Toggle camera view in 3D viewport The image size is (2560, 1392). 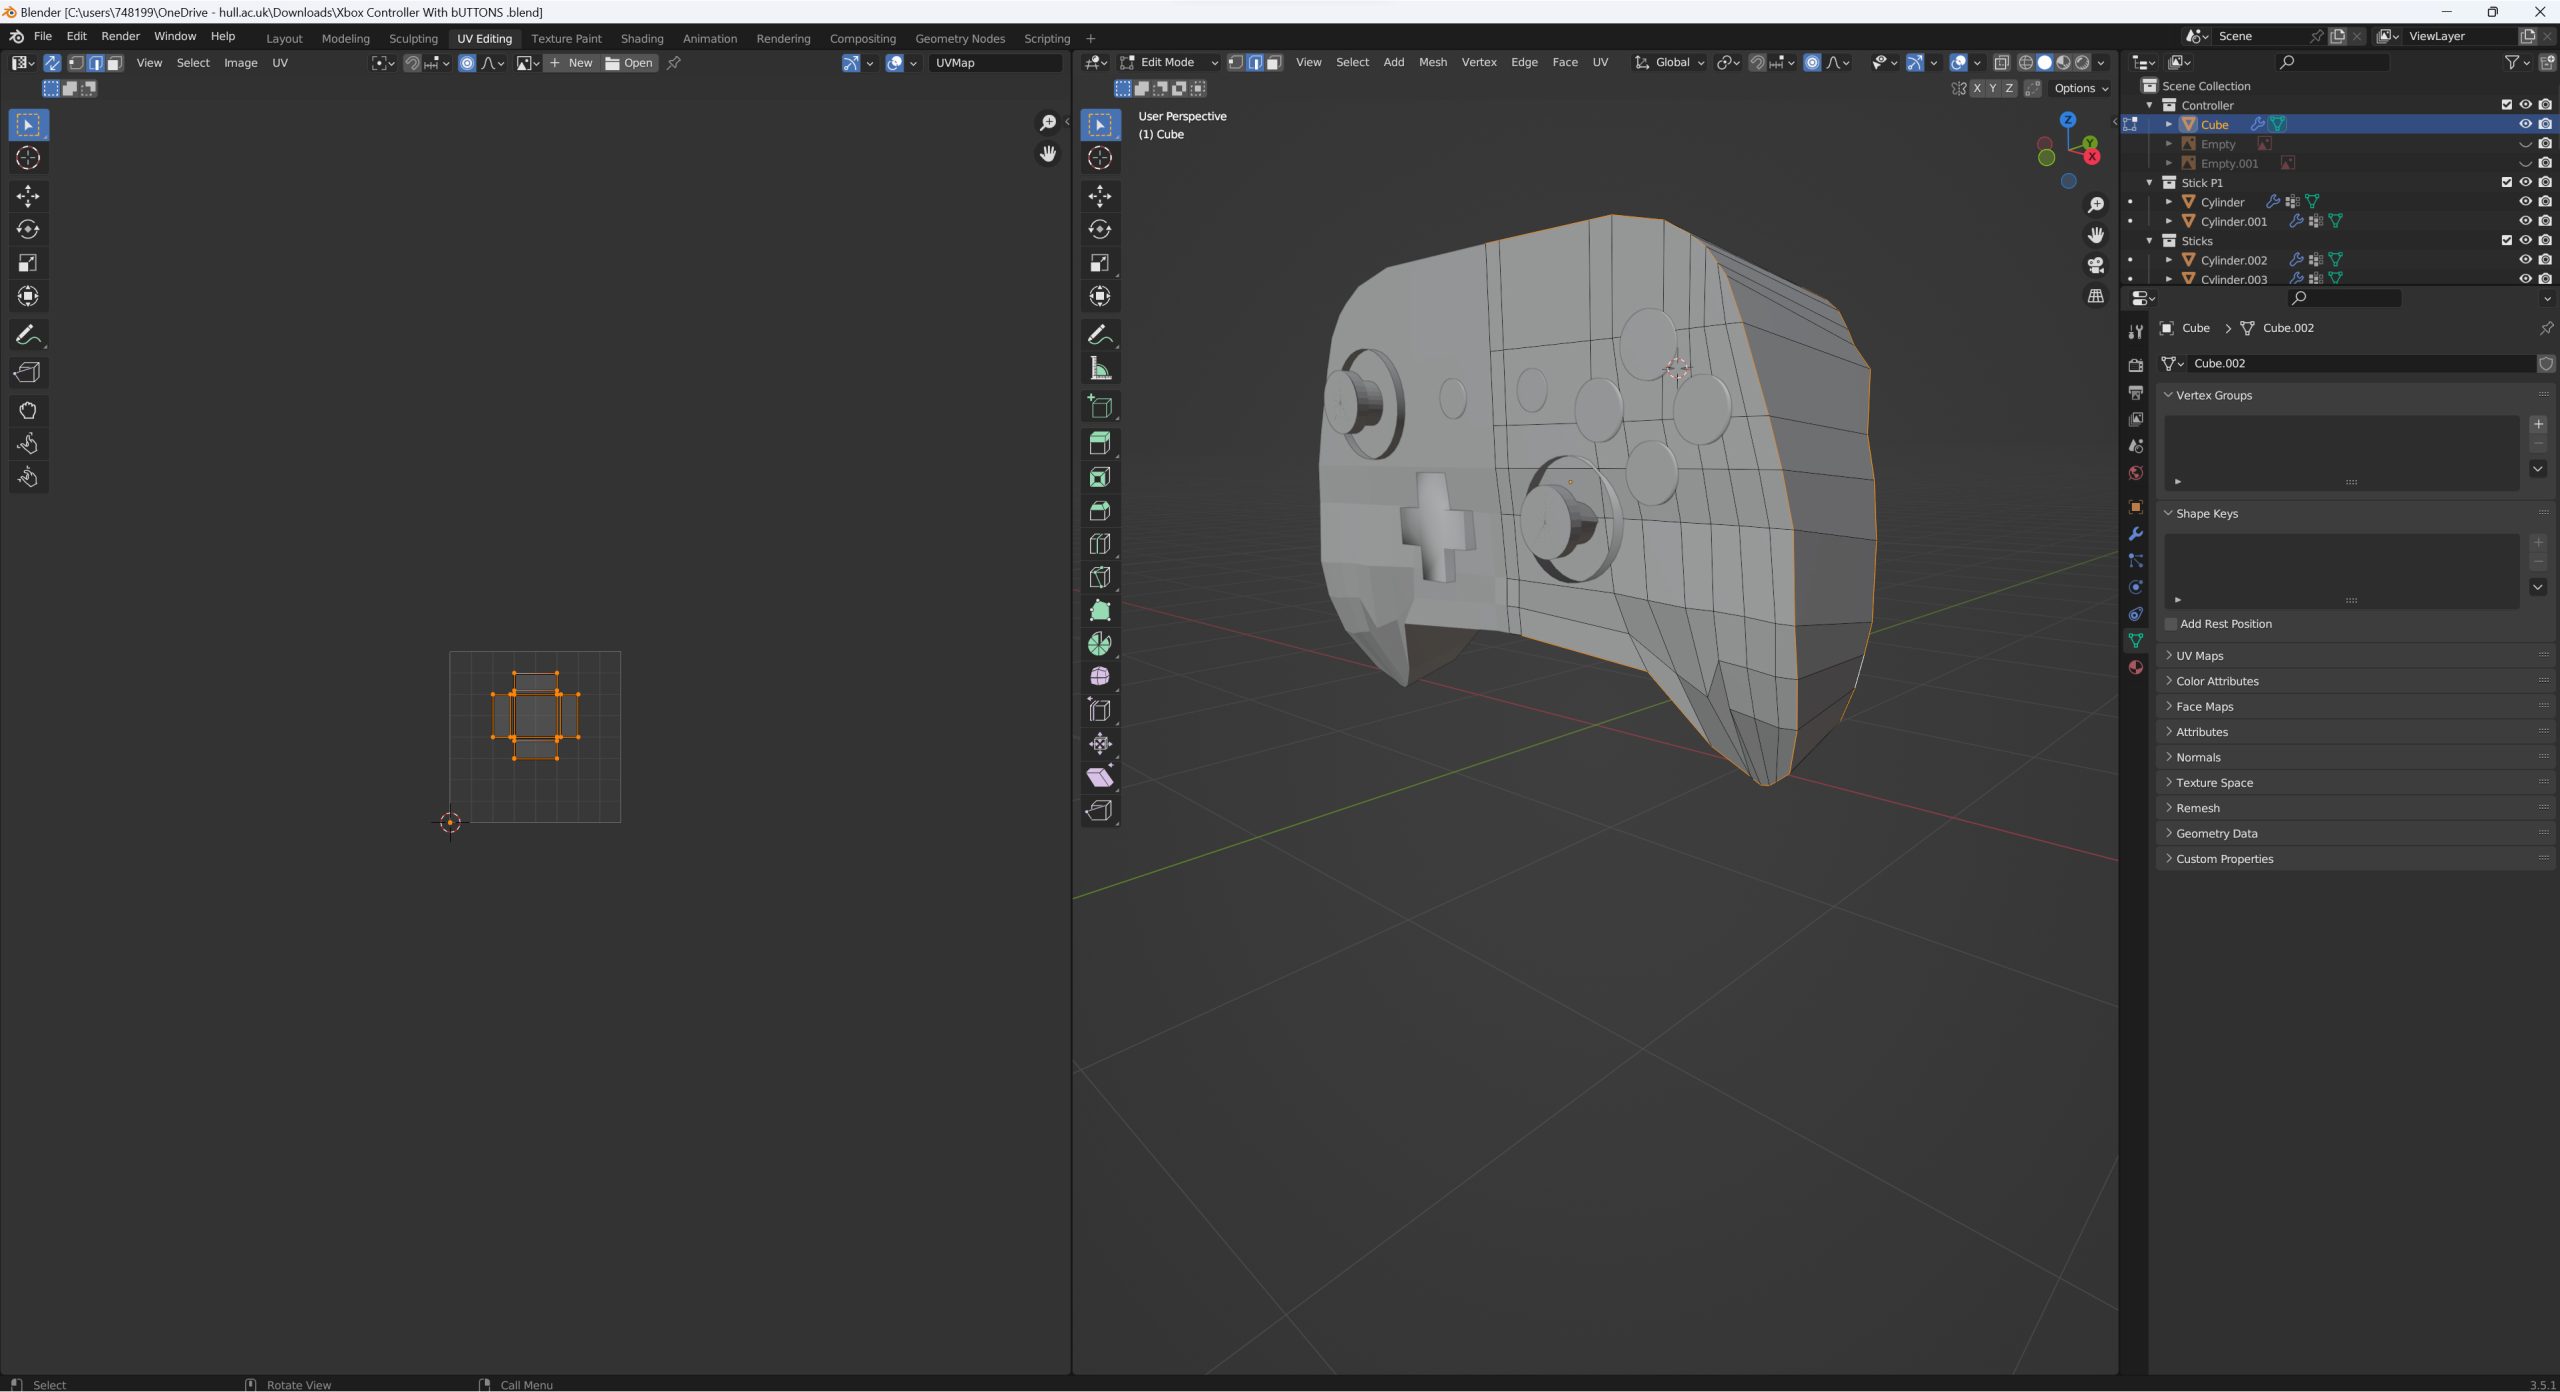(x=2095, y=266)
